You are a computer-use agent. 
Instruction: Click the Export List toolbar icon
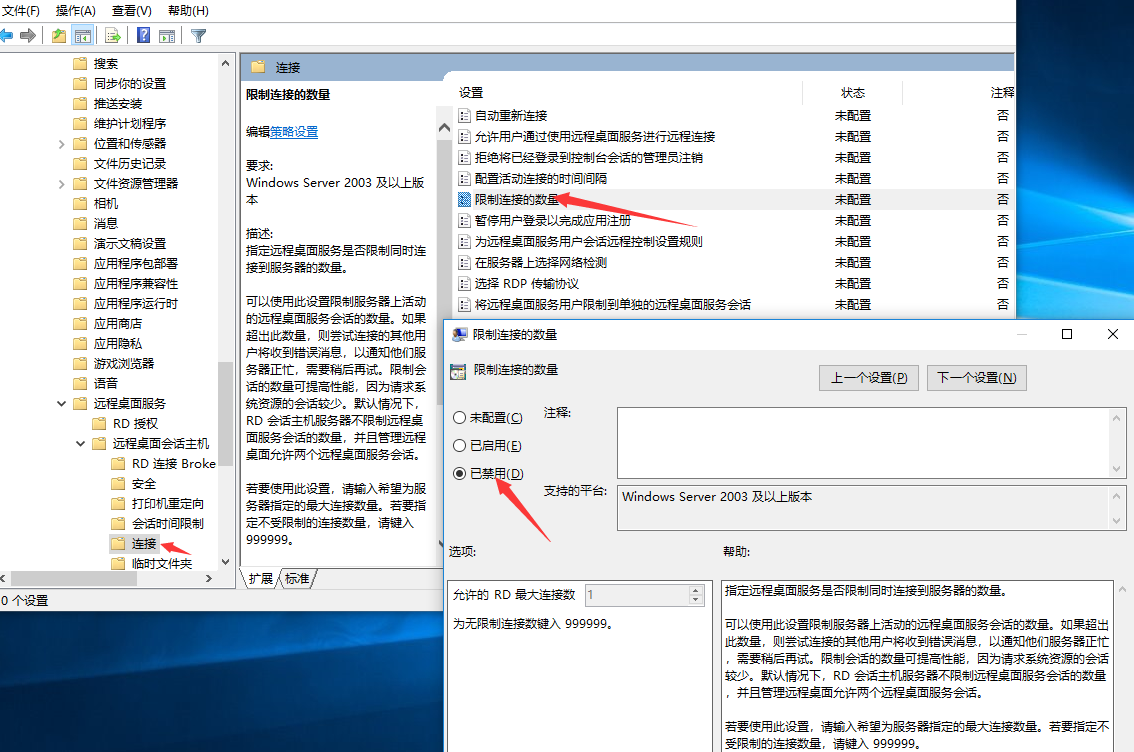113,36
